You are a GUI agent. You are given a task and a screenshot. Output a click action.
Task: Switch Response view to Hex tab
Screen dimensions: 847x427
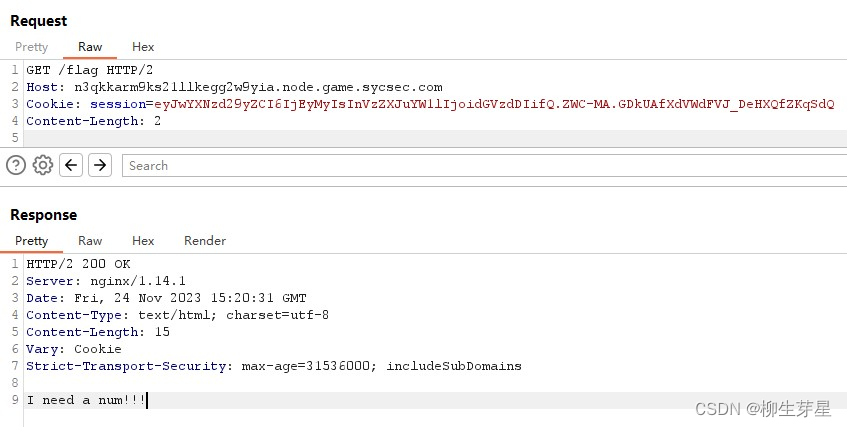143,241
